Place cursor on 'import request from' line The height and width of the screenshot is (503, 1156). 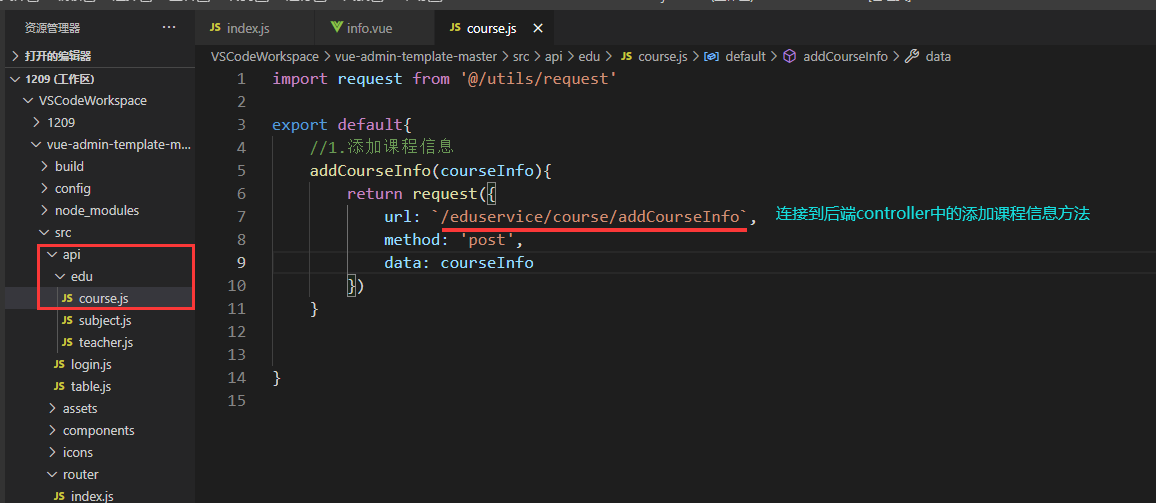click(445, 79)
